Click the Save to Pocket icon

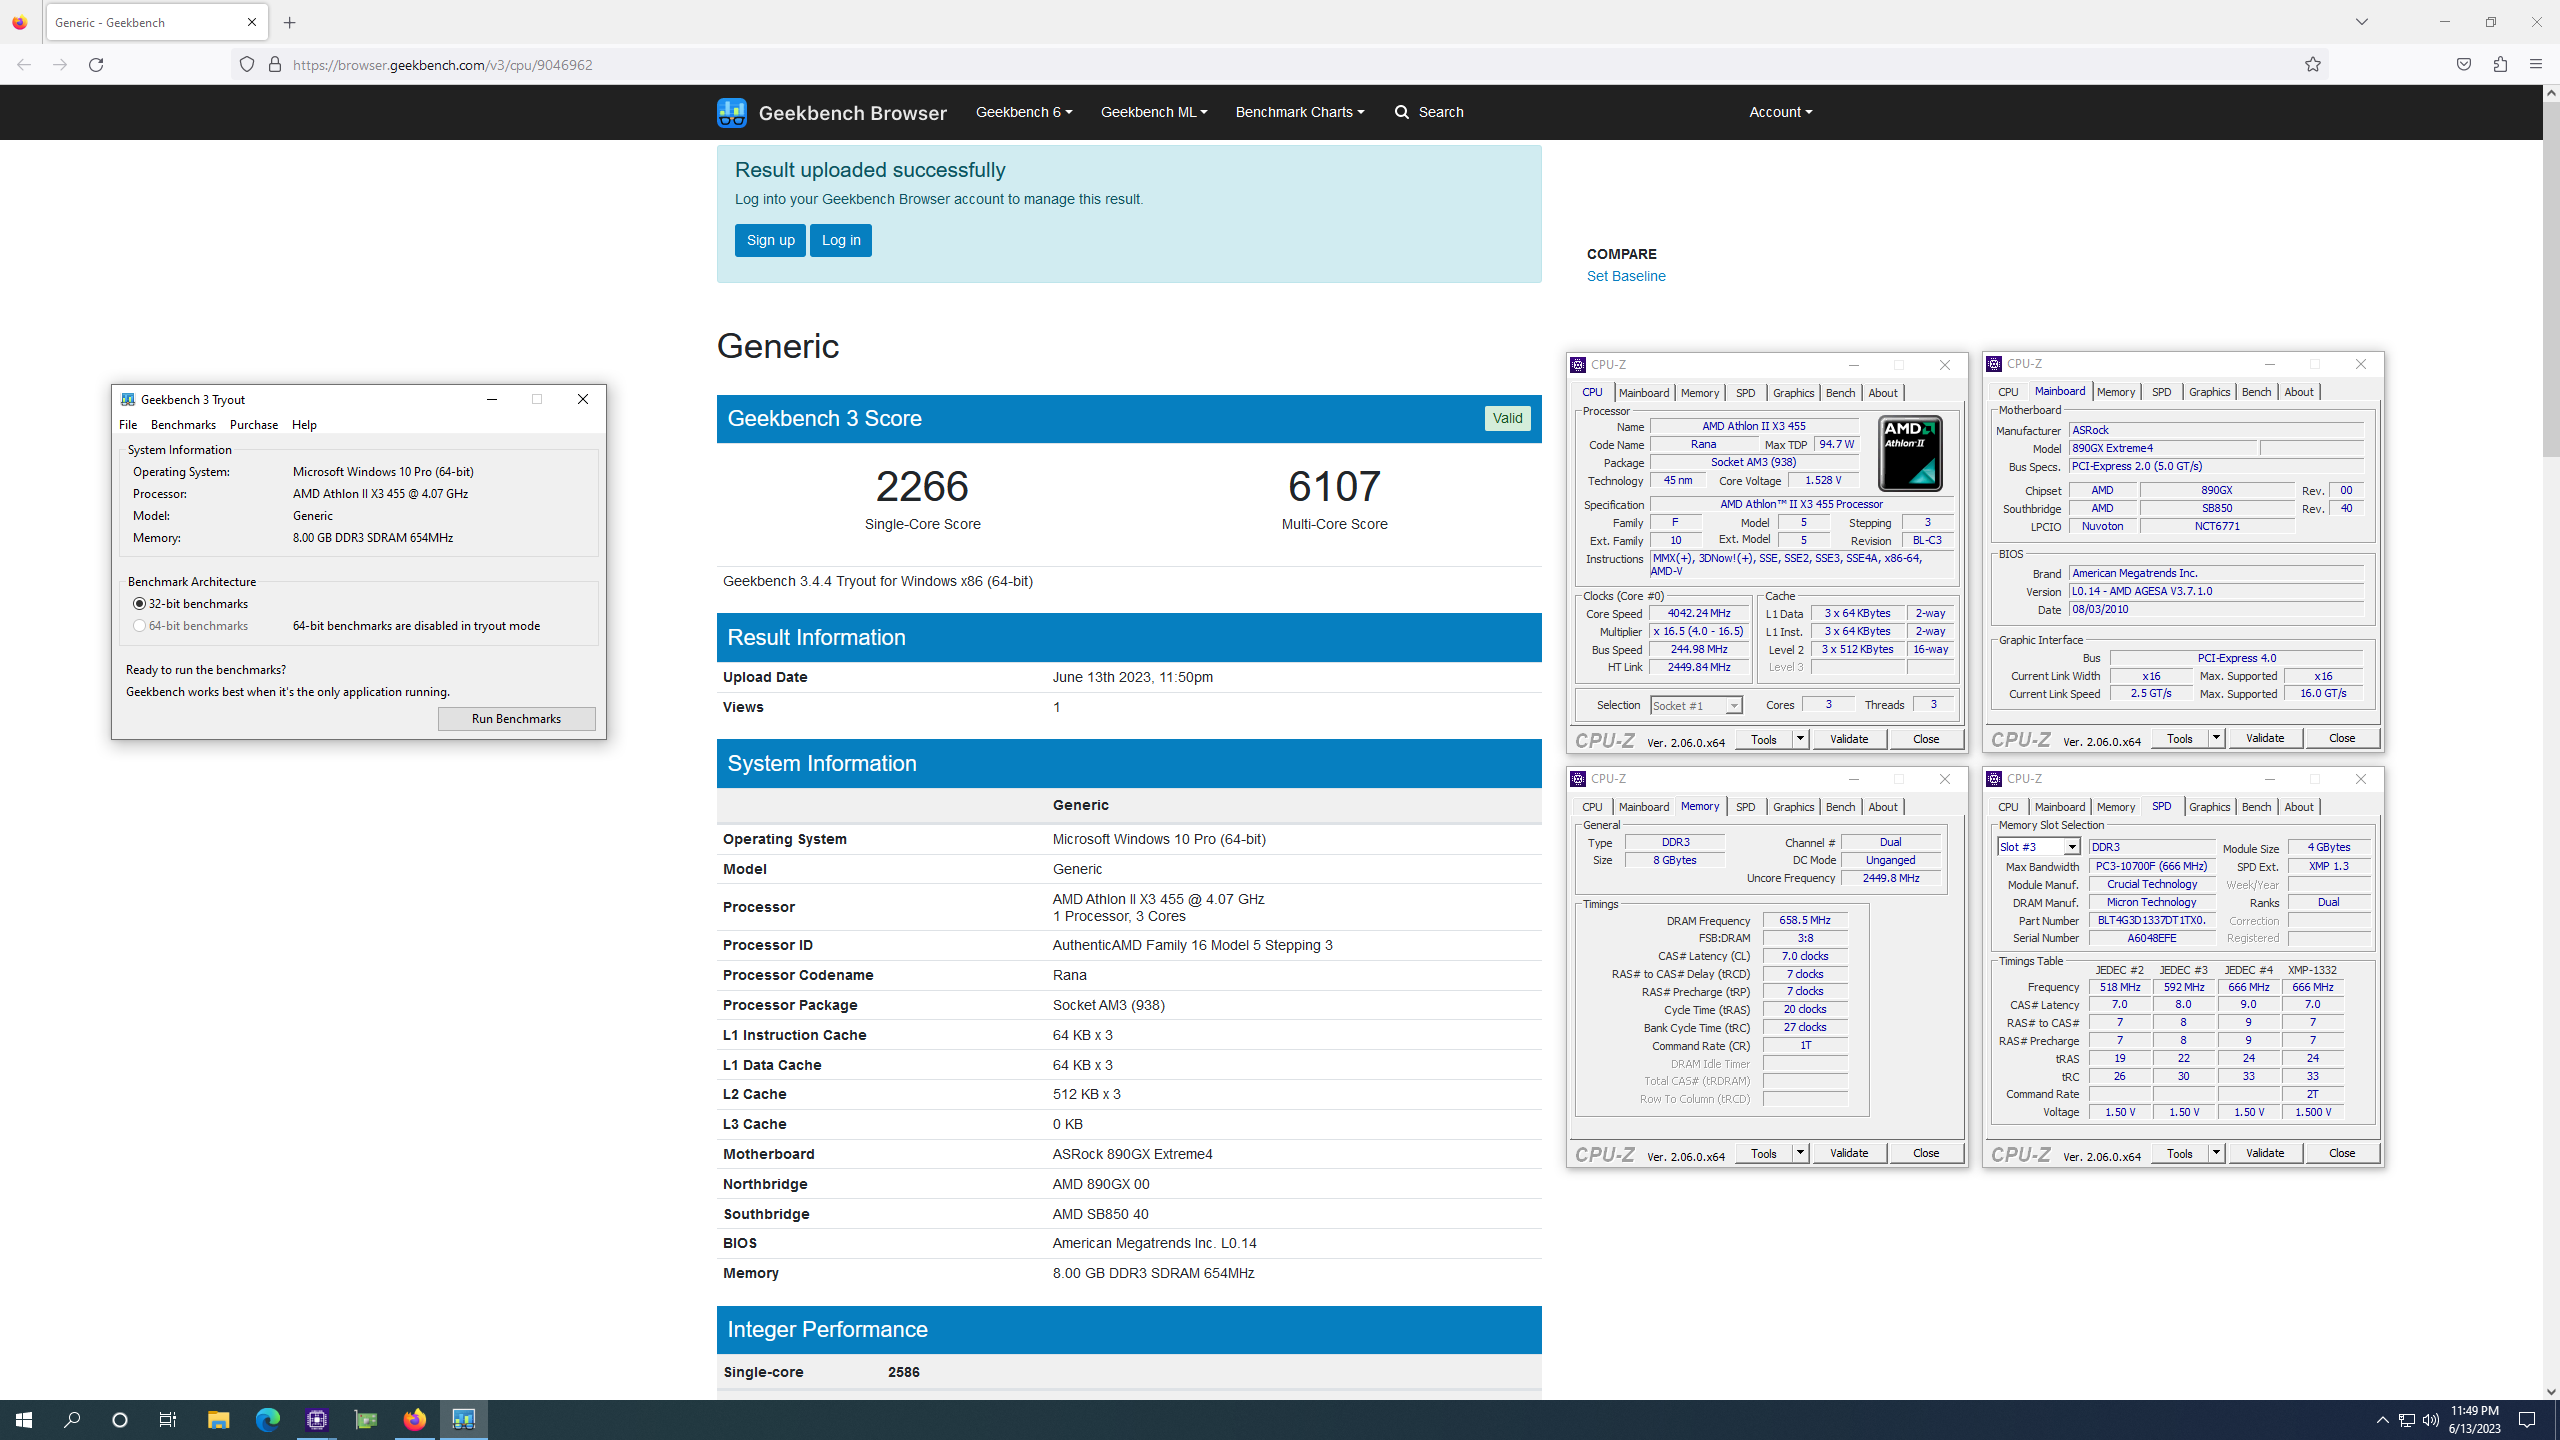click(x=2464, y=65)
